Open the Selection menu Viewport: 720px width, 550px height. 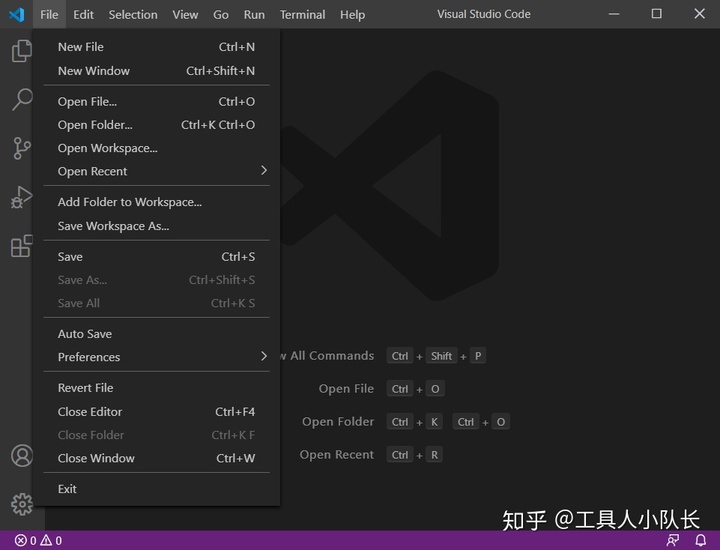133,15
